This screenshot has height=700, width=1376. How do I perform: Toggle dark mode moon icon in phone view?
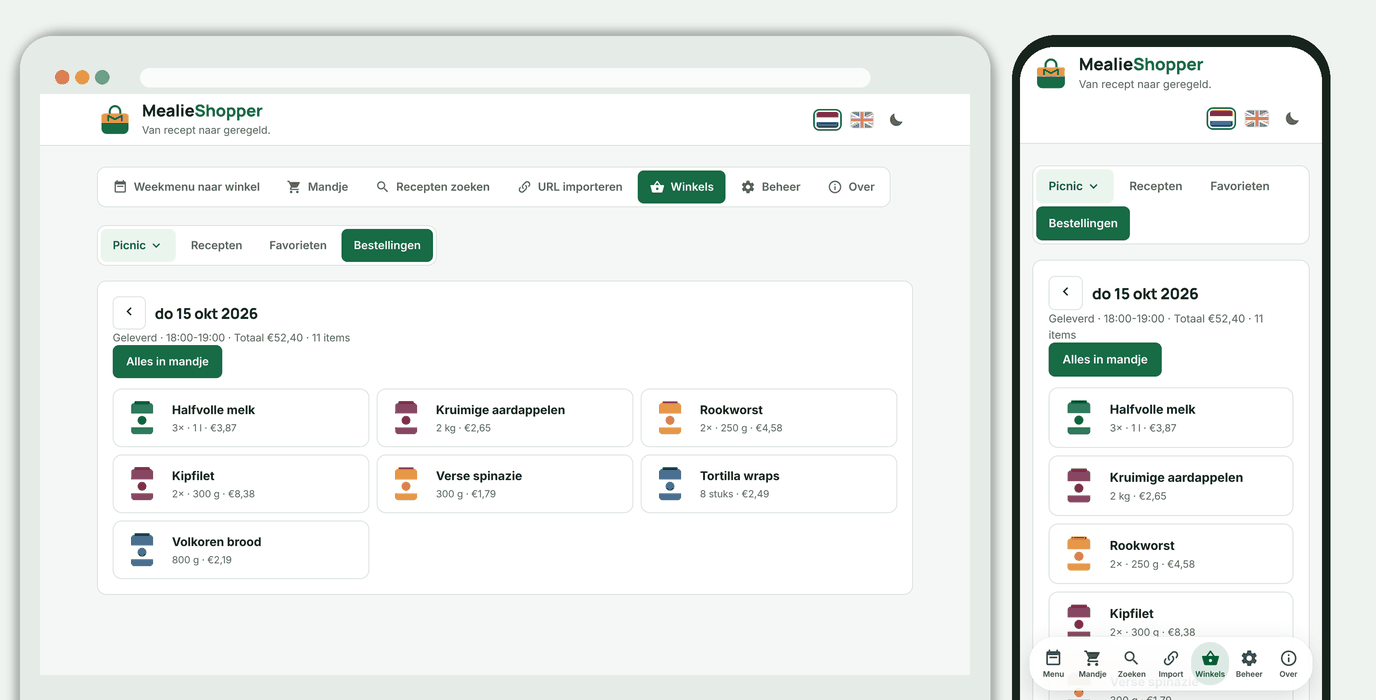(1292, 119)
